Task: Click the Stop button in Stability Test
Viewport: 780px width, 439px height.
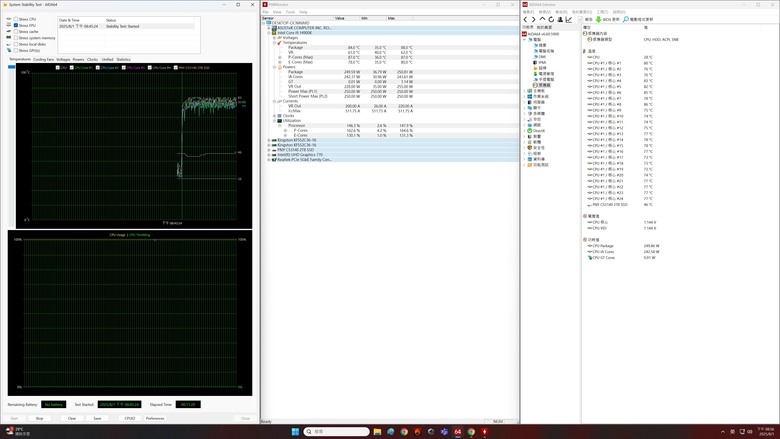Action: pos(39,418)
